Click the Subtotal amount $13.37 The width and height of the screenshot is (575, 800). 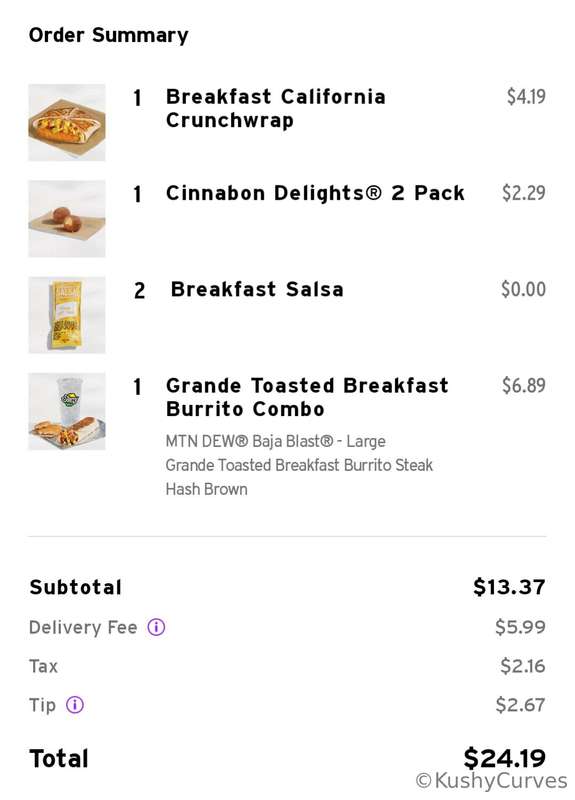[509, 587]
